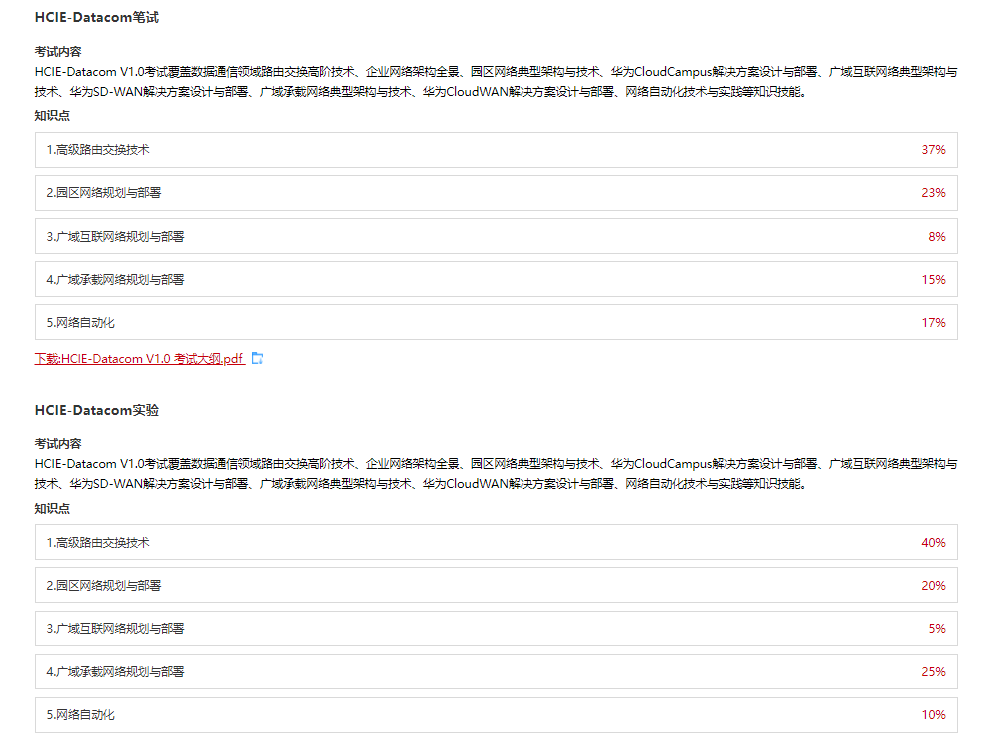The height and width of the screenshot is (742, 982).
Task: Click 3.广域互联网络规划与部署 row showing 8%
Action: pos(496,236)
